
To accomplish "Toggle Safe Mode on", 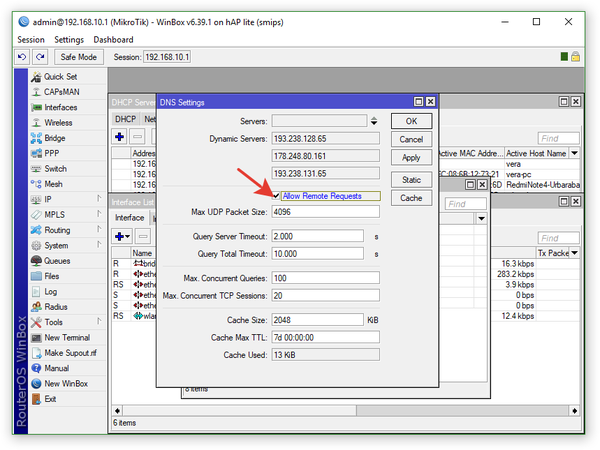I will pos(80,57).
